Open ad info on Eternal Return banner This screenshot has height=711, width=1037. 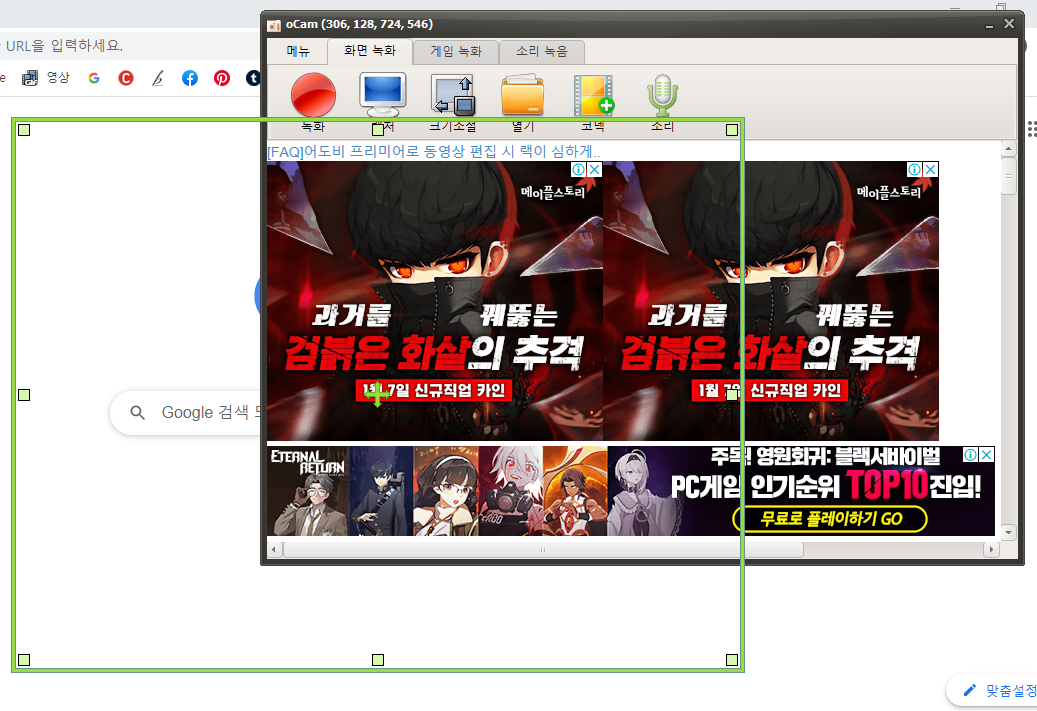click(x=970, y=454)
